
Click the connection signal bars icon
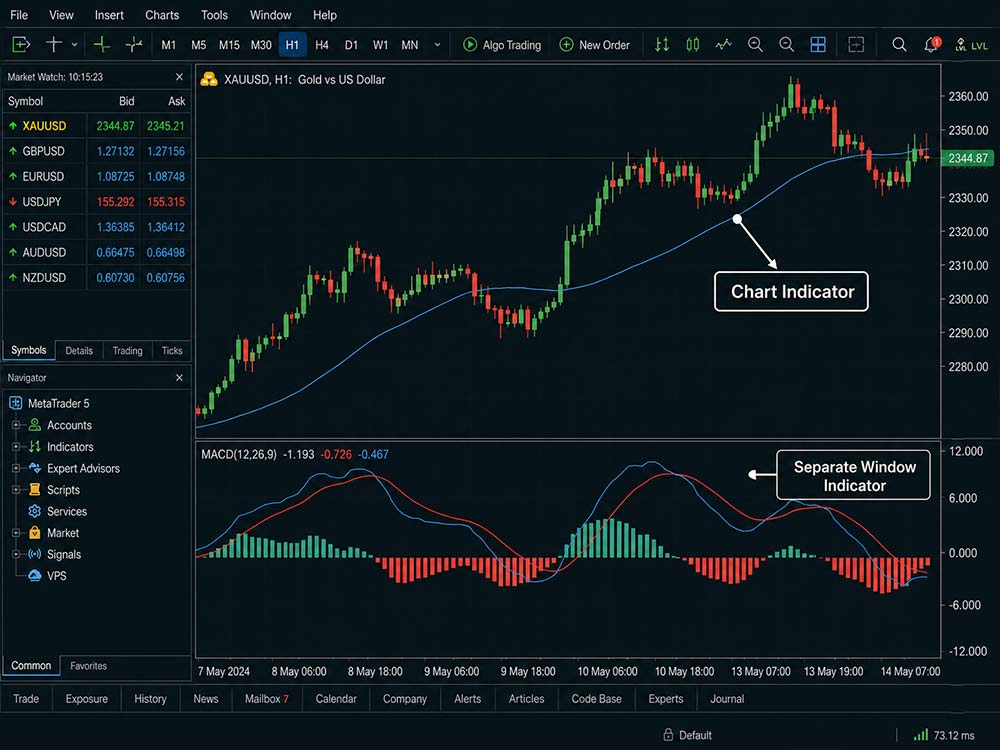click(x=920, y=735)
